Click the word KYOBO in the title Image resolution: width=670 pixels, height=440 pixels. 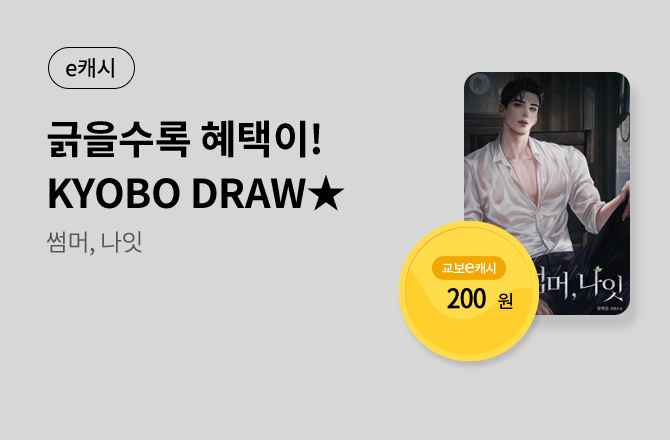click(114, 194)
